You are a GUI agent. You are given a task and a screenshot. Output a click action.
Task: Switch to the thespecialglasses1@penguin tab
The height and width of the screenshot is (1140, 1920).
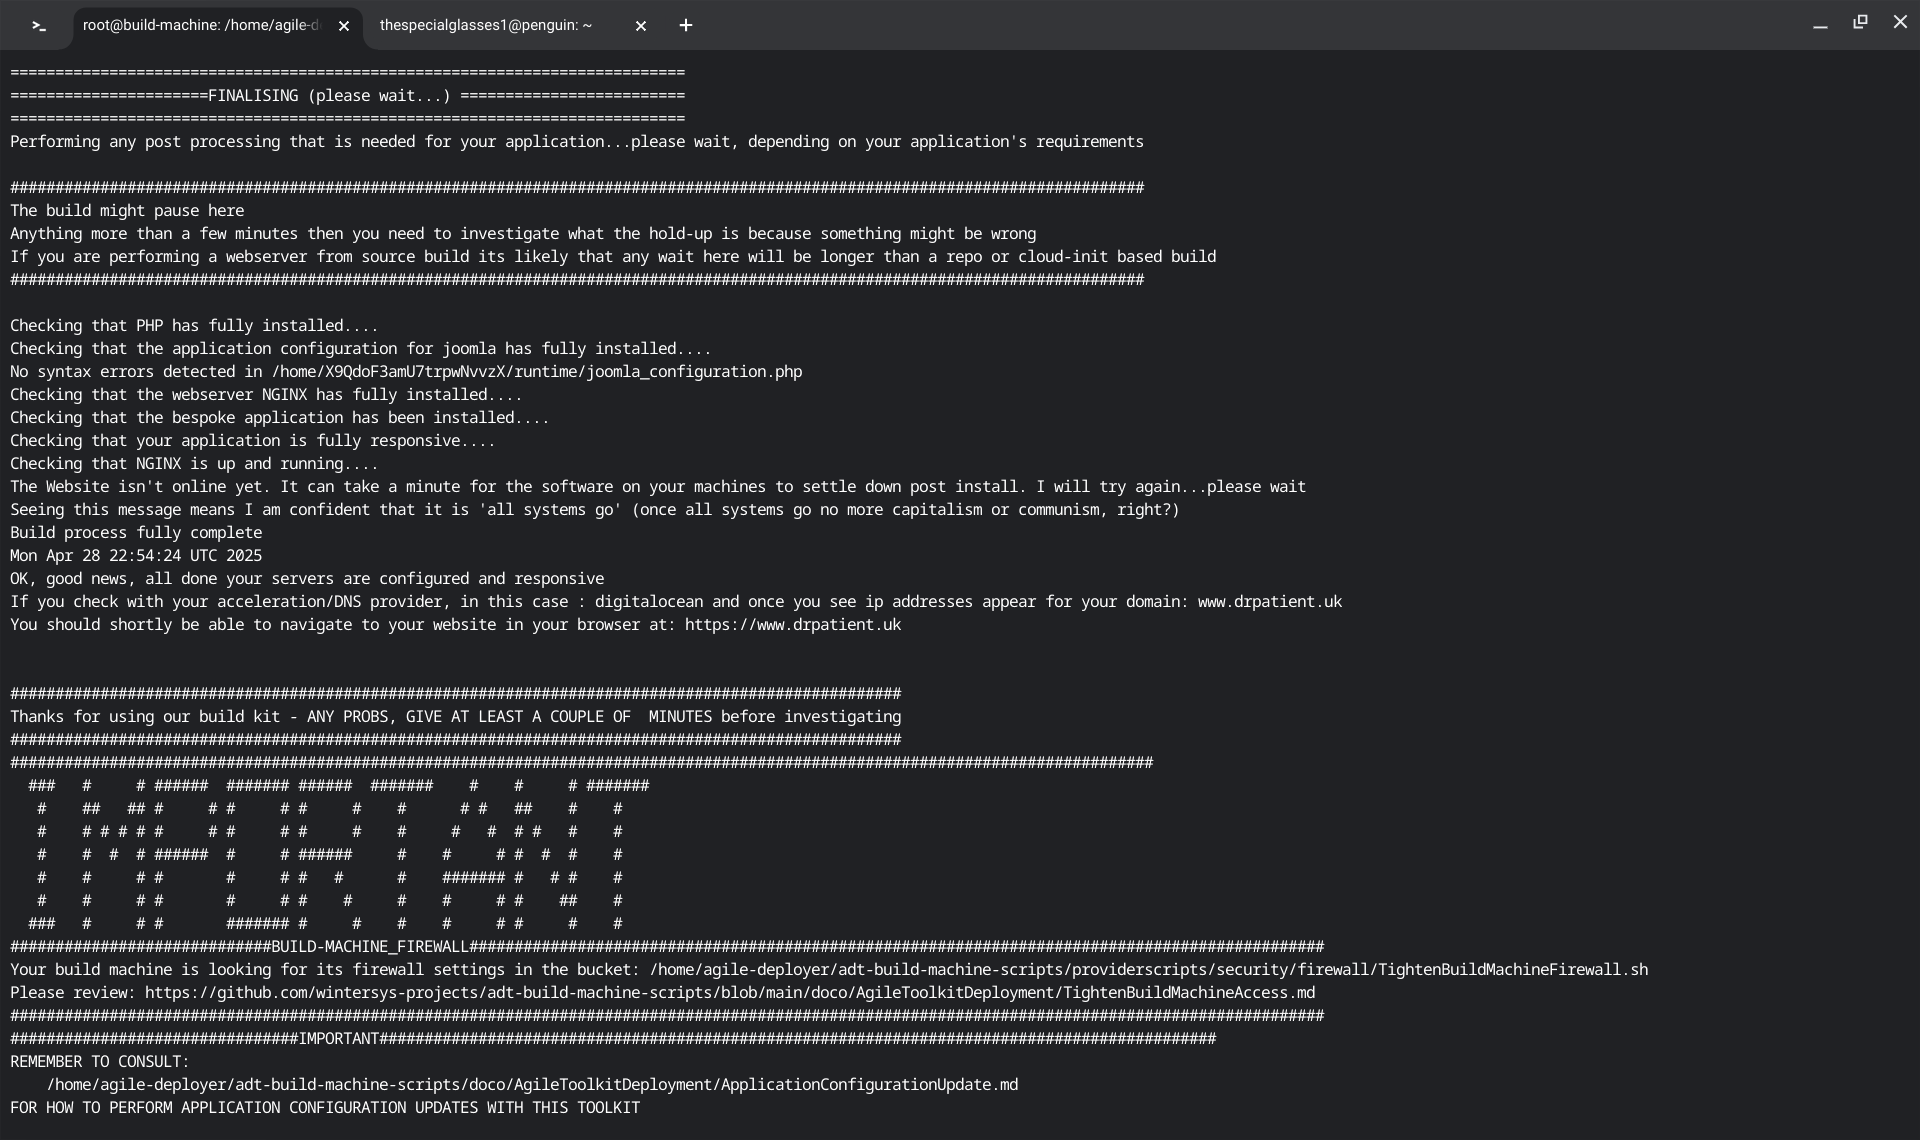pyautogui.click(x=486, y=25)
